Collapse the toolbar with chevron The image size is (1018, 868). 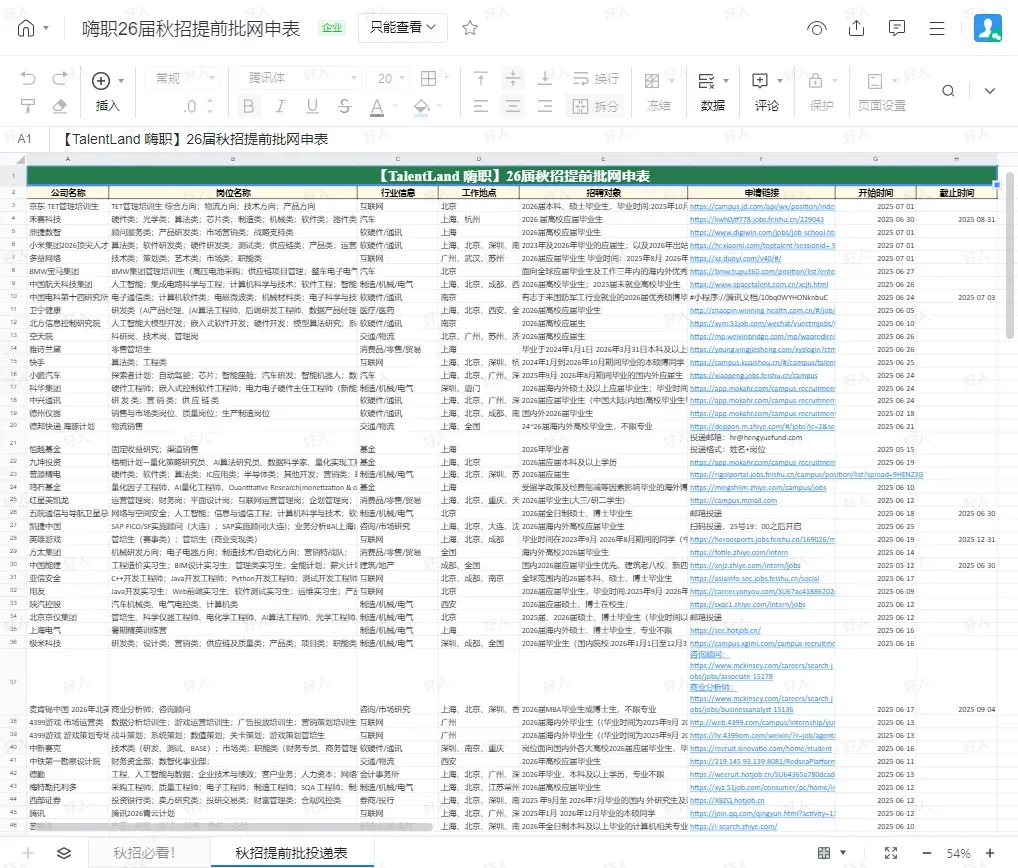[x=989, y=91]
